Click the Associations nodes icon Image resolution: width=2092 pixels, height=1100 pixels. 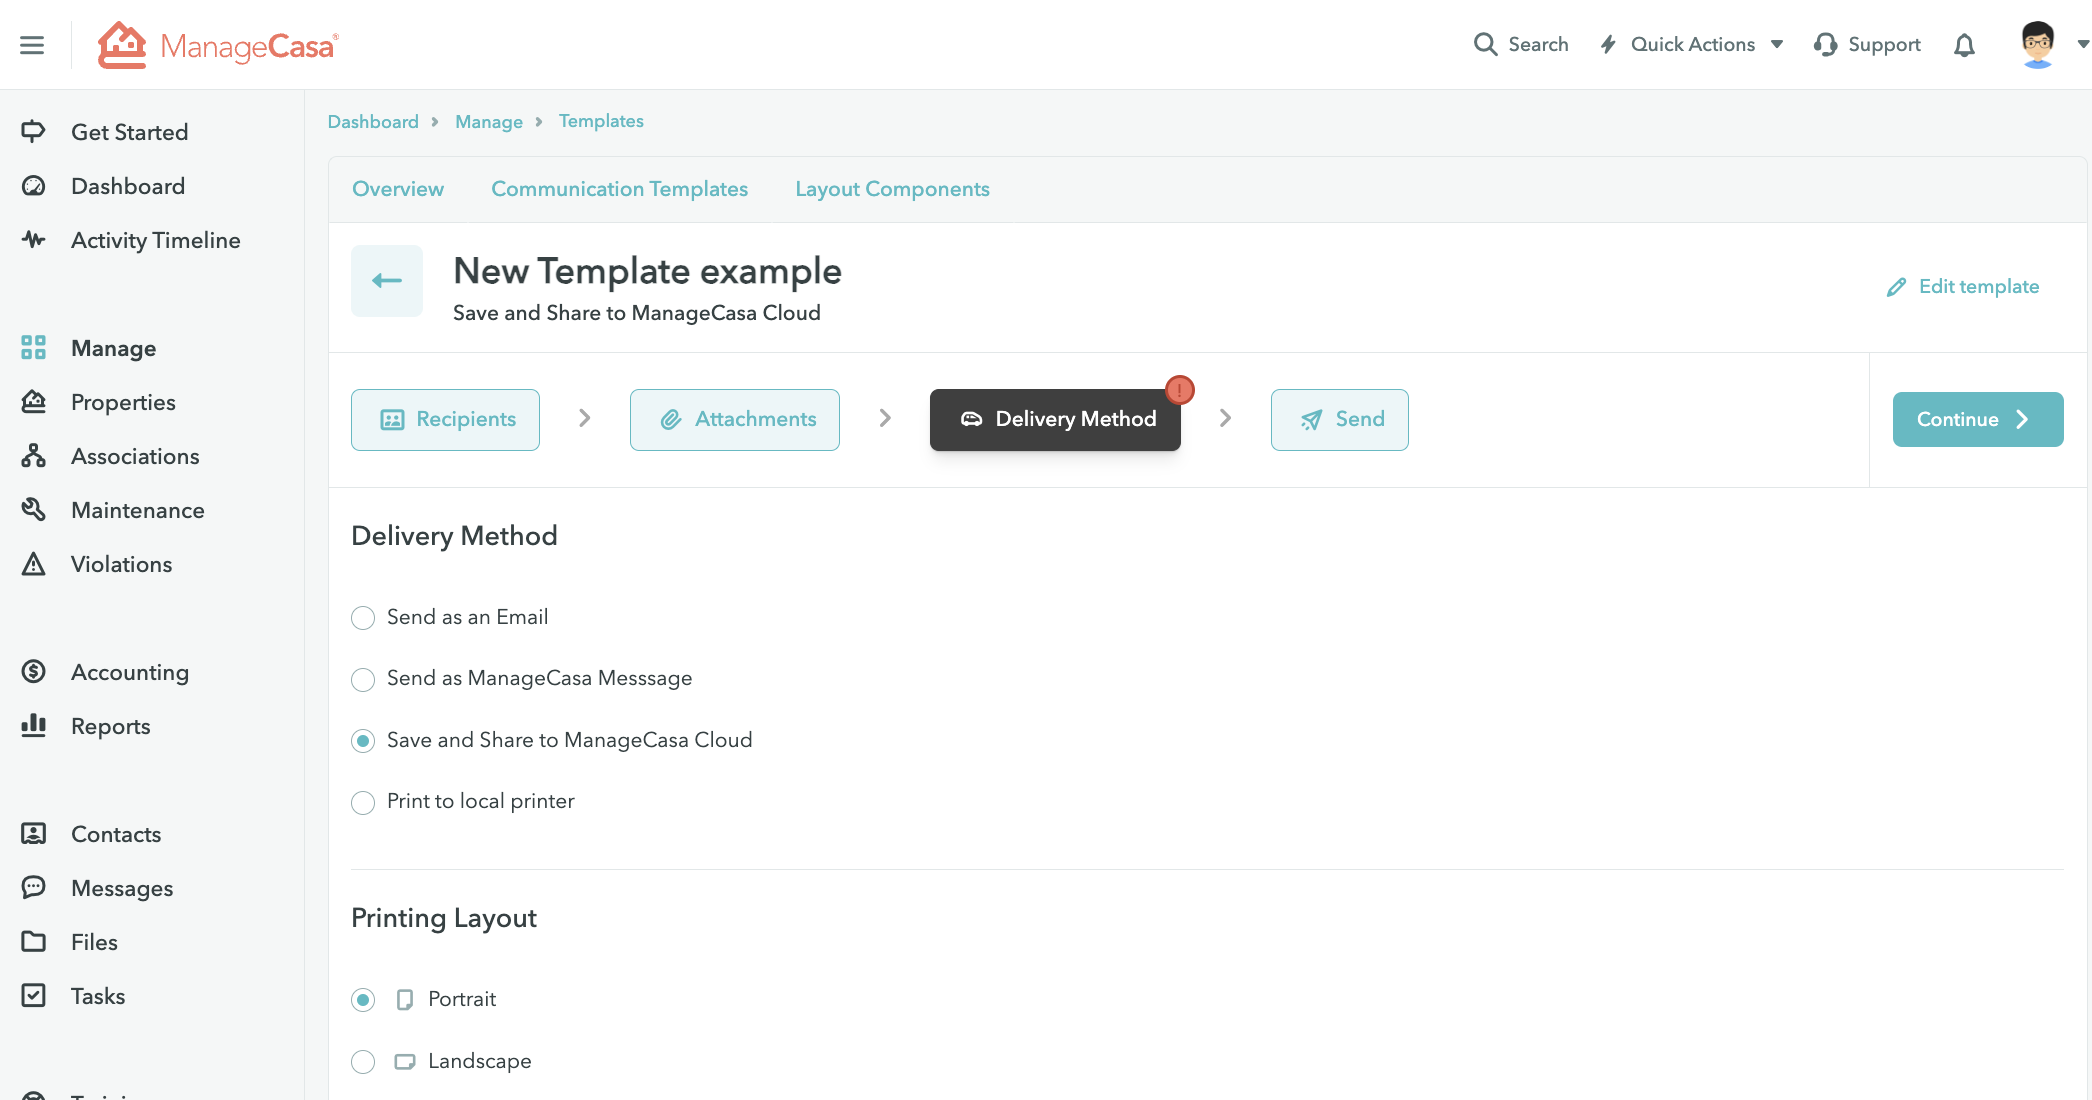(x=33, y=455)
